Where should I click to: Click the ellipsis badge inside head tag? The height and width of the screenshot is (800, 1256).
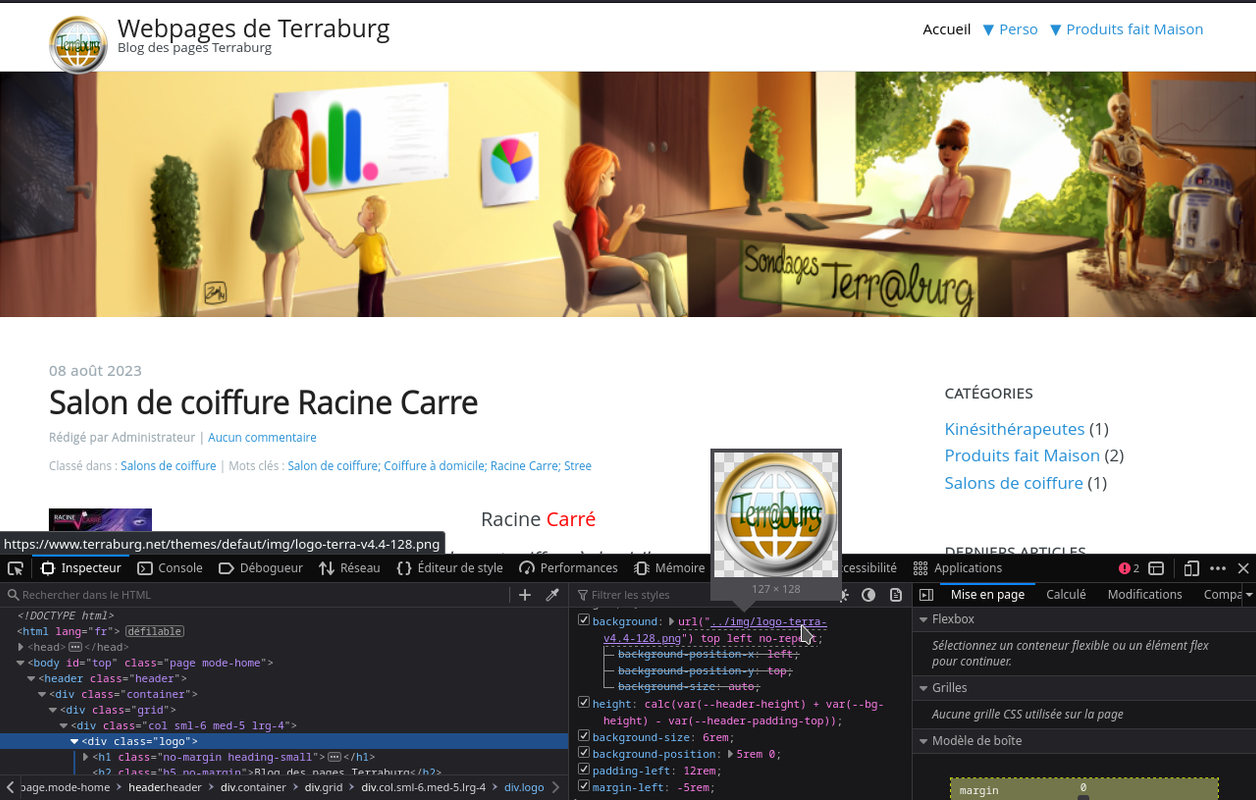tap(75, 647)
